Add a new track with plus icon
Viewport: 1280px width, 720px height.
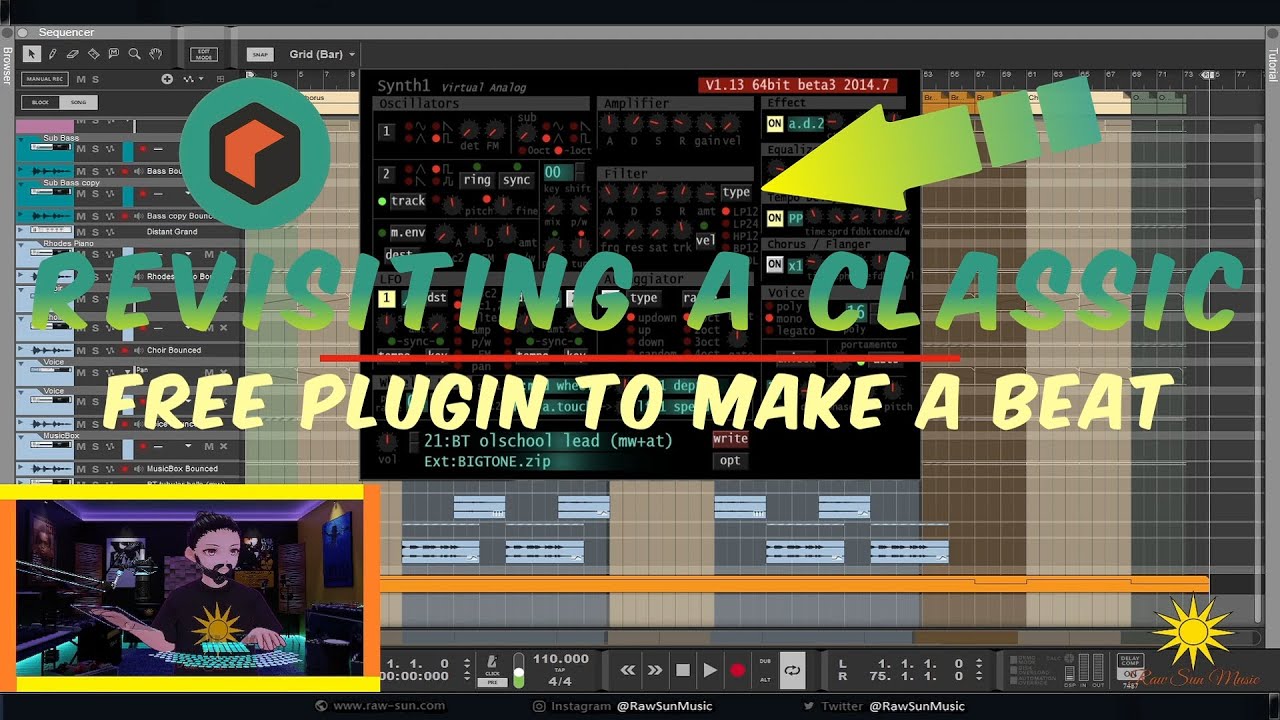pyautogui.click(x=167, y=79)
